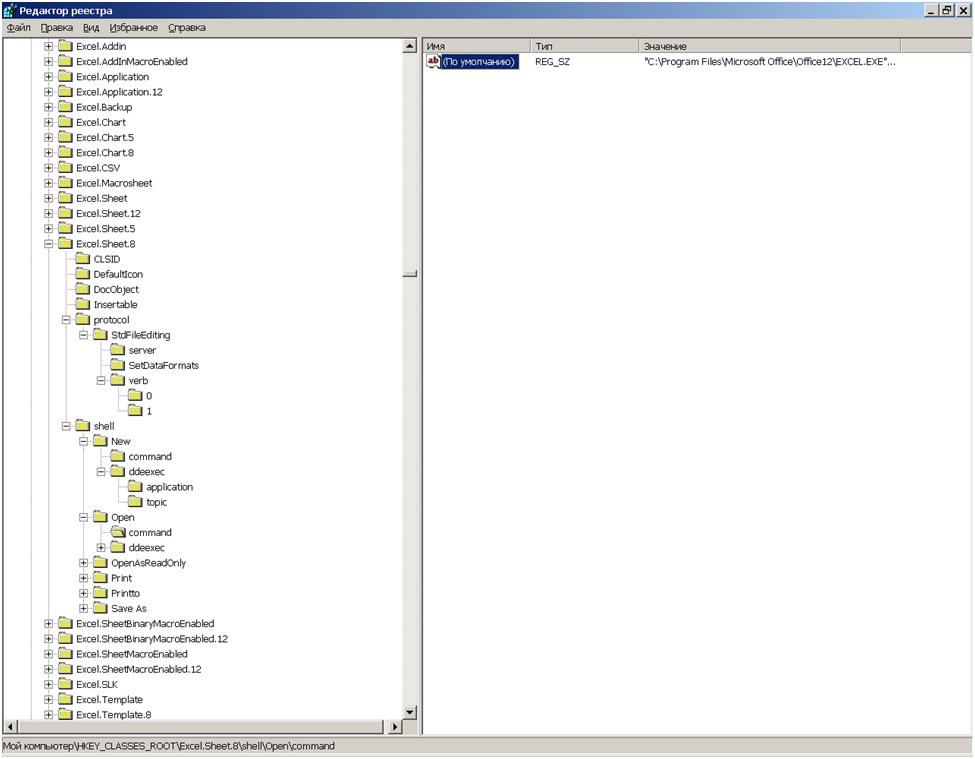Select the Save As key

(x=128, y=609)
